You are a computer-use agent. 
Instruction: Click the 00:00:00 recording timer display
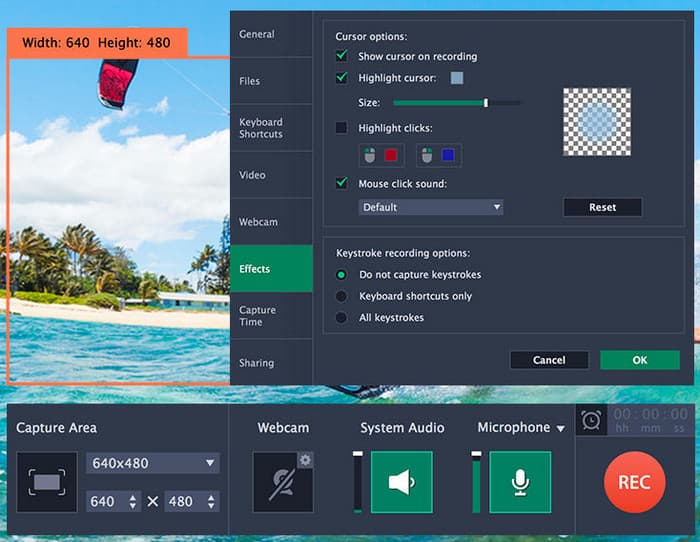(x=650, y=420)
